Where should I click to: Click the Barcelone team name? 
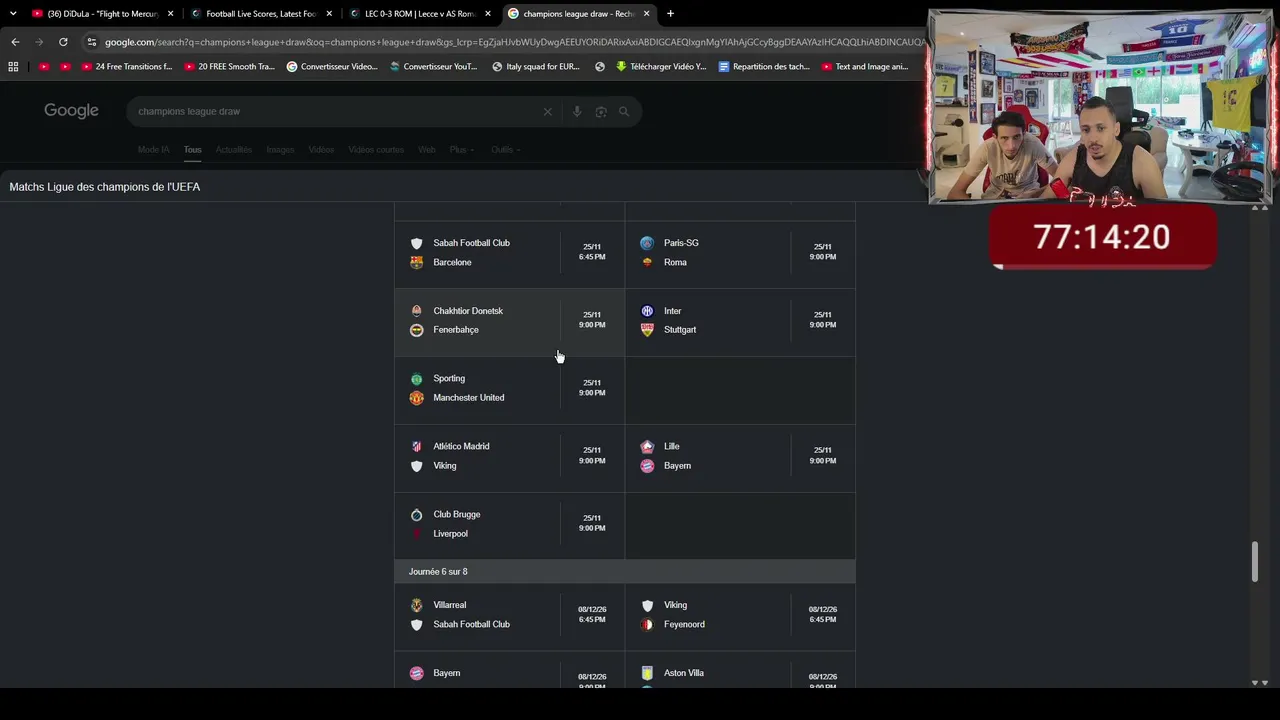(x=452, y=263)
